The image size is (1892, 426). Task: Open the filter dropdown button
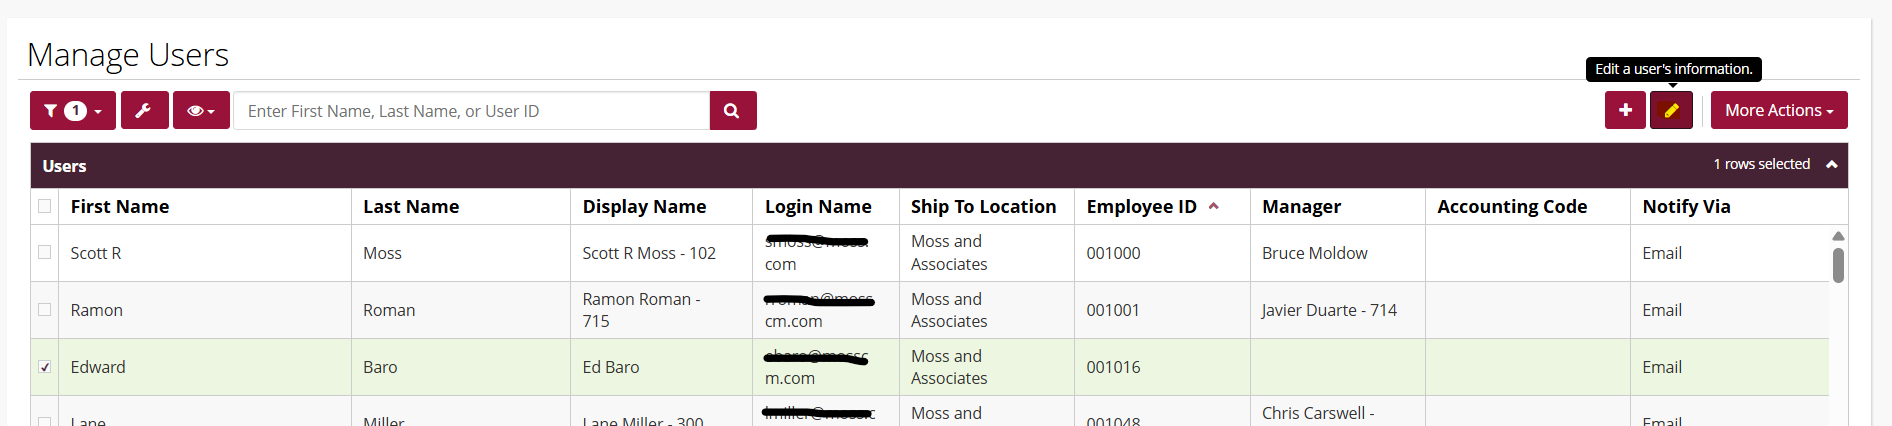click(x=73, y=111)
